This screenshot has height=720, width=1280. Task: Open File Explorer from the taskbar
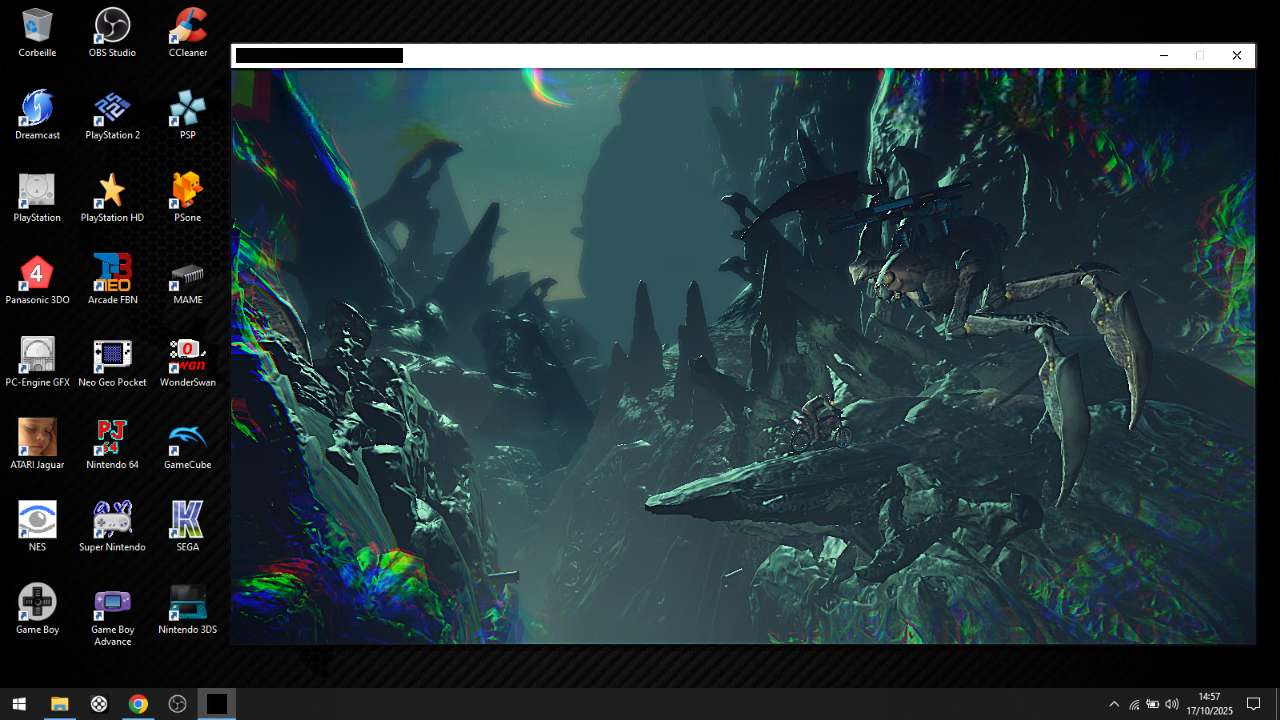tap(59, 704)
